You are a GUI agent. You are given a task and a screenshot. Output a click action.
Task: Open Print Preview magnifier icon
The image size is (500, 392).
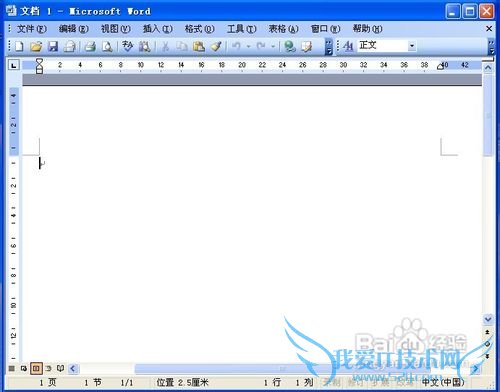(107, 46)
